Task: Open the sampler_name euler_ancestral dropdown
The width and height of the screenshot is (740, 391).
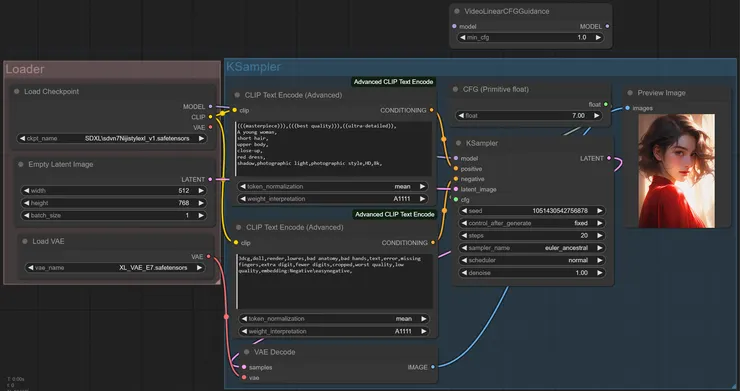Action: click(x=532, y=248)
